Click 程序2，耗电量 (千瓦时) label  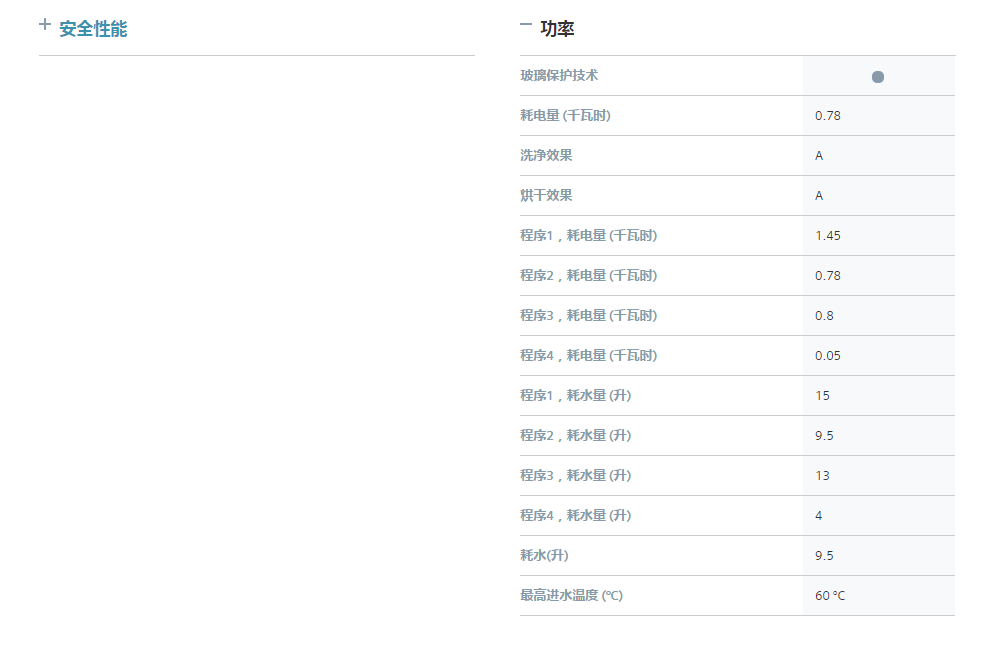(589, 276)
